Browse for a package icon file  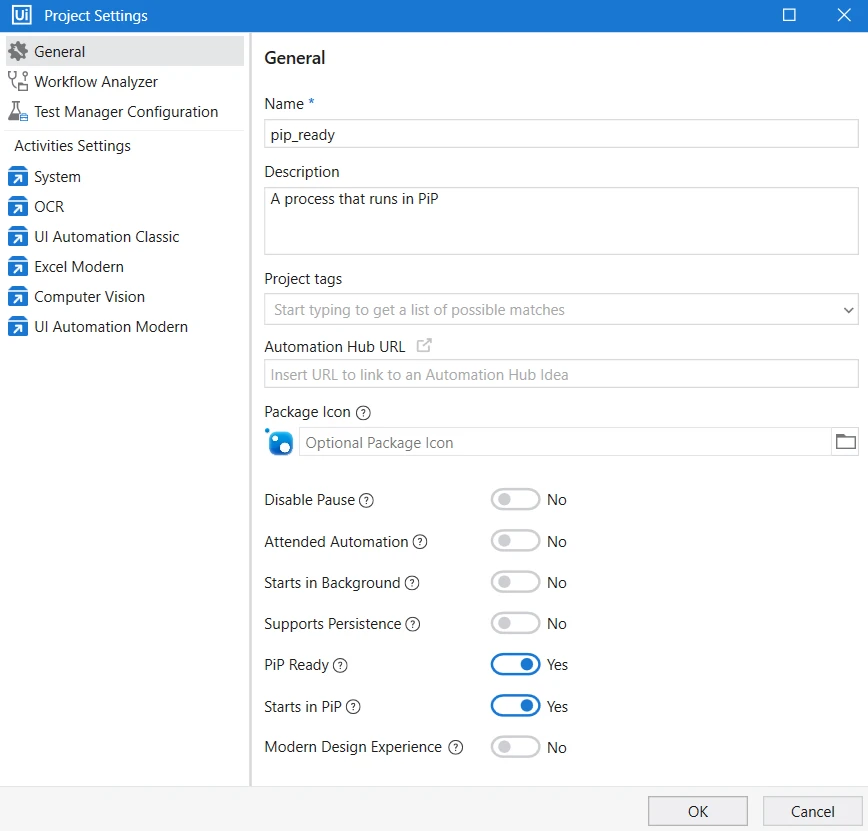845,442
